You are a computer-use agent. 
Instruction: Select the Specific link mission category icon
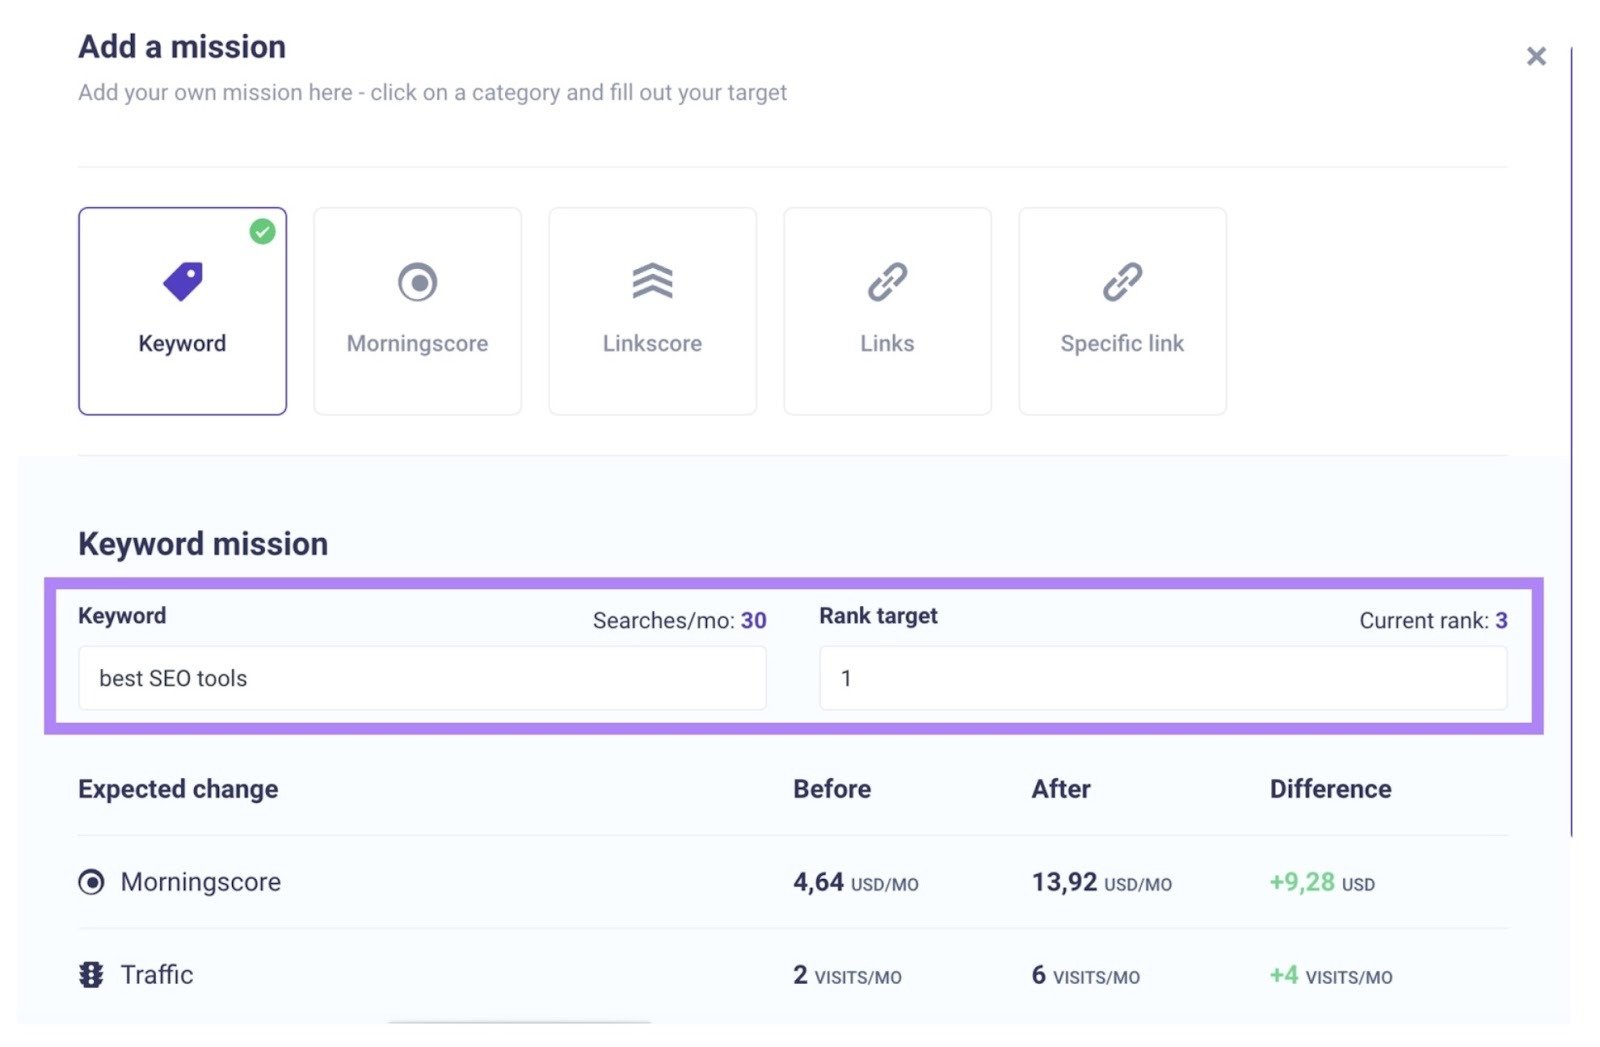point(1122,280)
